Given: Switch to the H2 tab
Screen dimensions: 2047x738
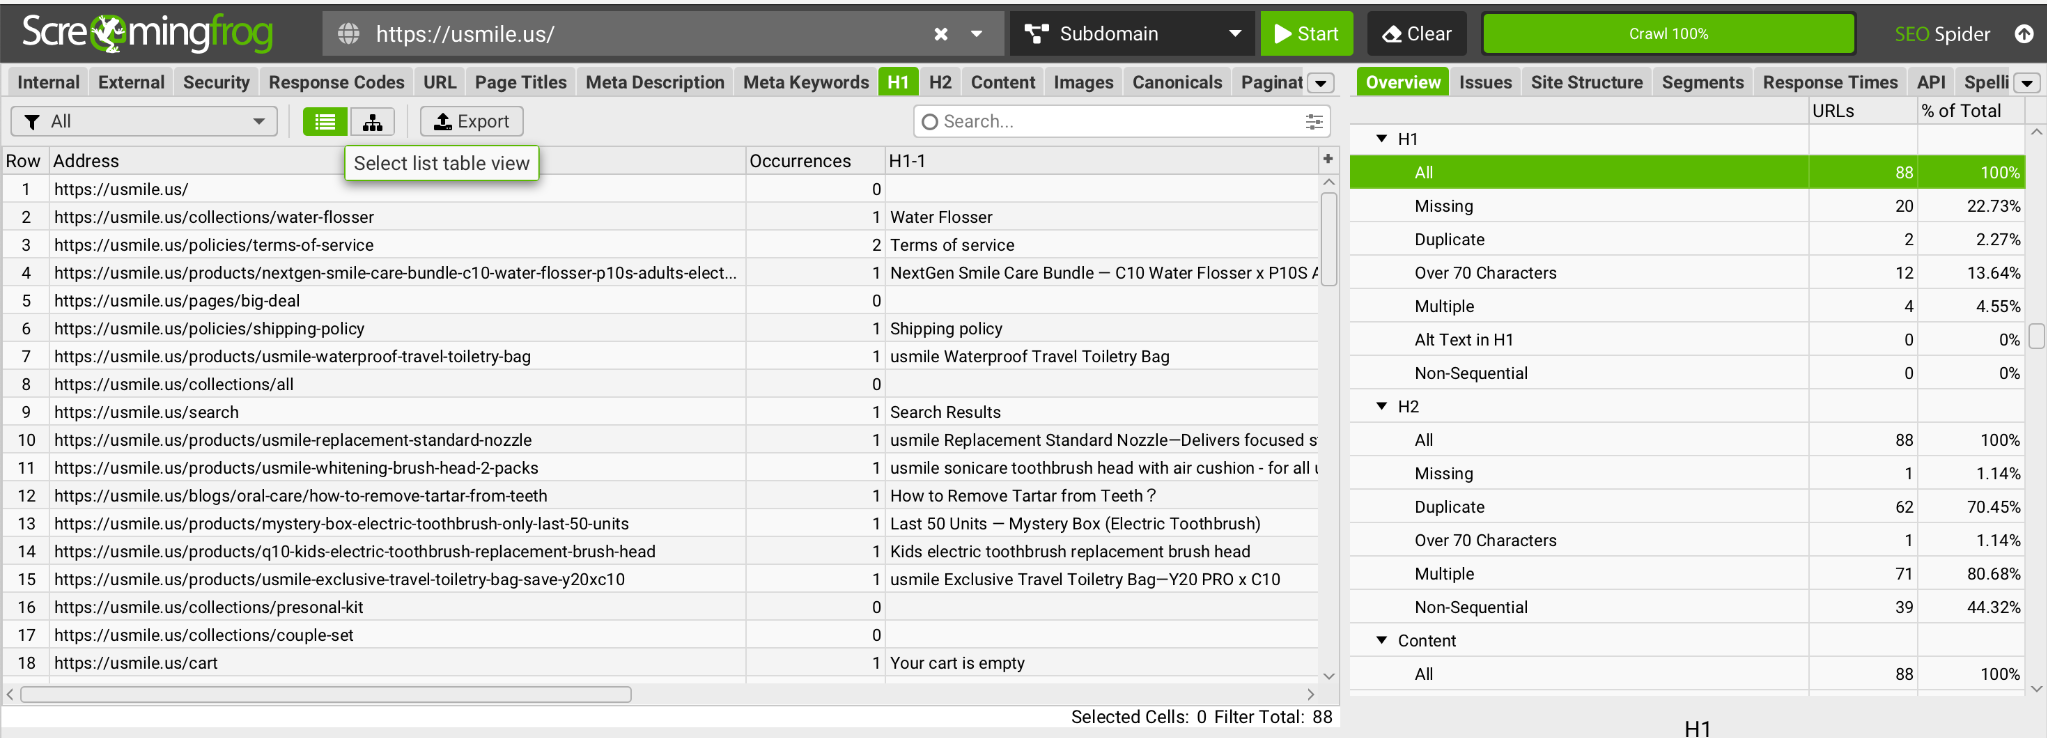Looking at the screenshot, I should point(940,82).
